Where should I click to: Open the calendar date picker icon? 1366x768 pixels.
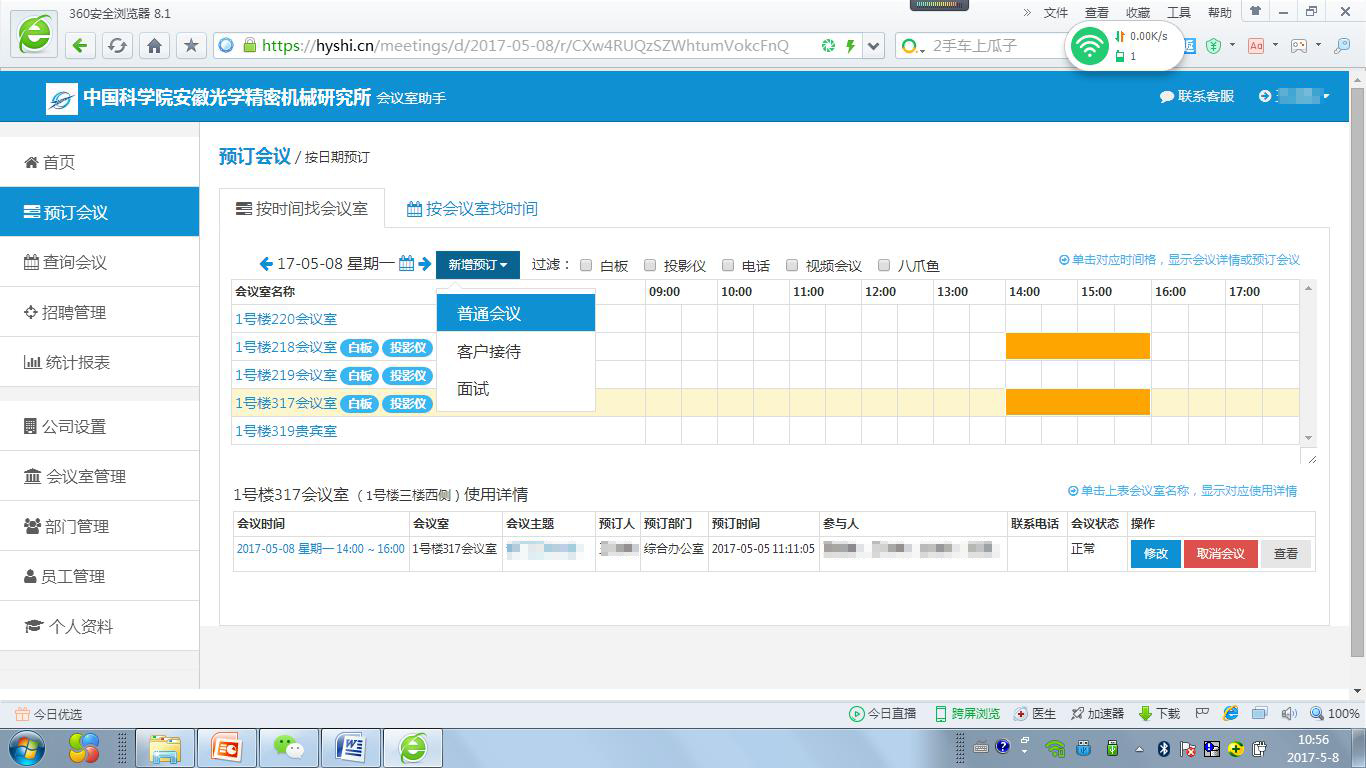tap(406, 264)
